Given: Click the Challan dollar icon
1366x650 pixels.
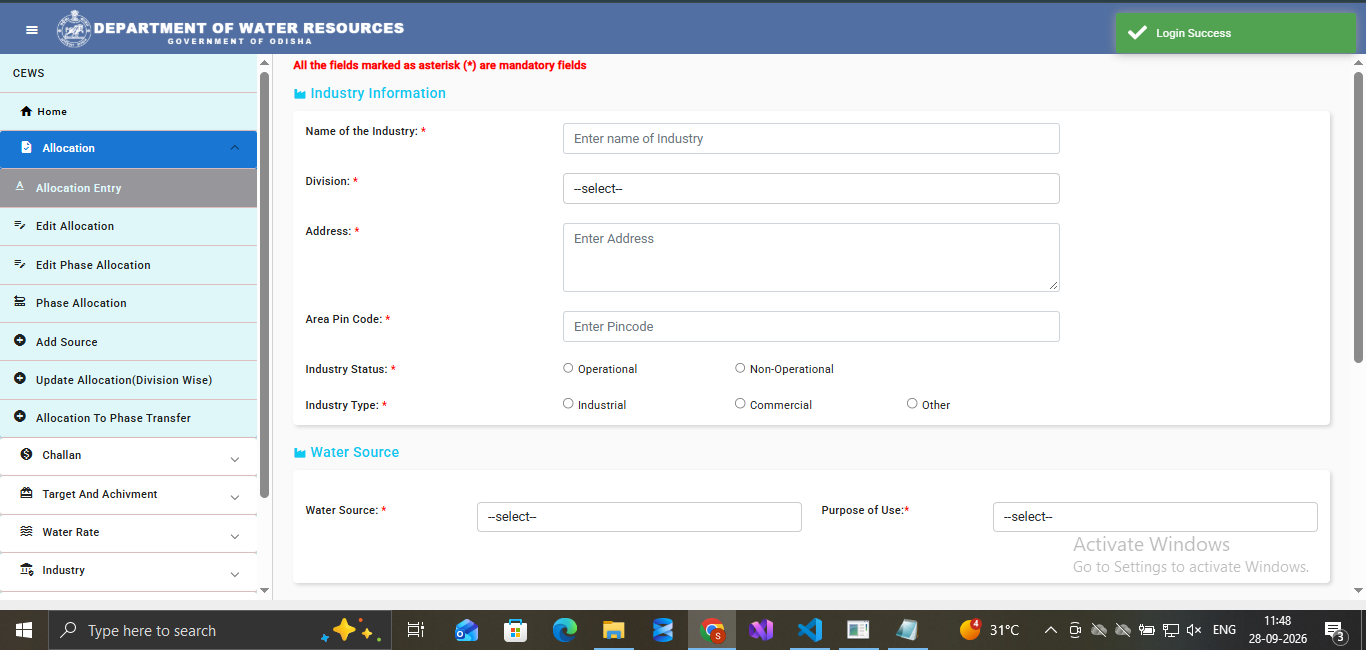Looking at the screenshot, I should coord(26,455).
